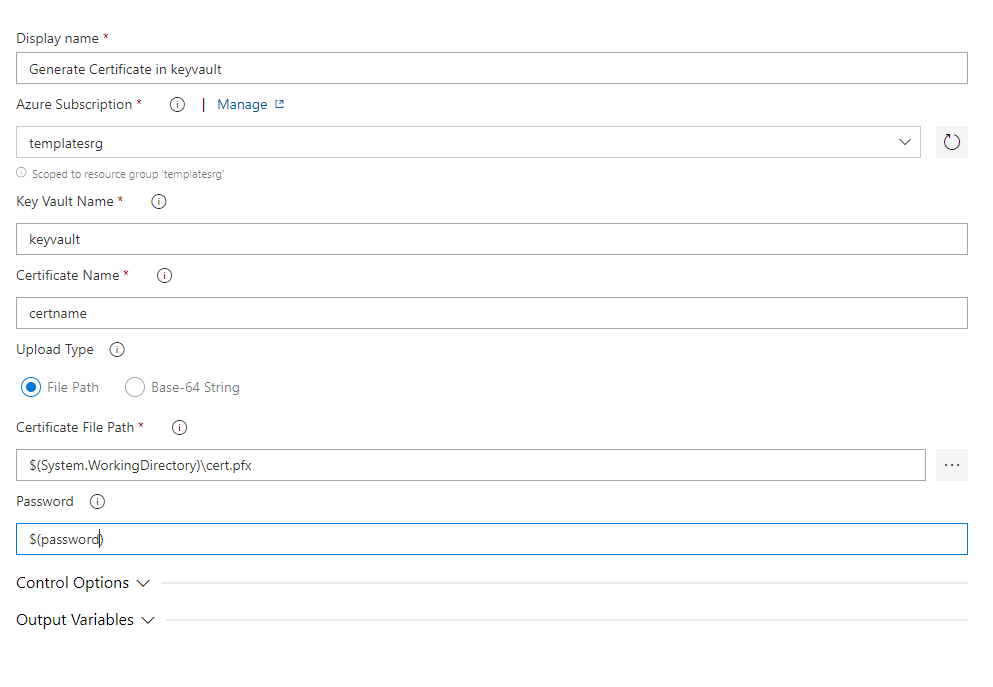This screenshot has width=993, height=687.
Task: Click the Certificate Name text box
Action: (491, 313)
